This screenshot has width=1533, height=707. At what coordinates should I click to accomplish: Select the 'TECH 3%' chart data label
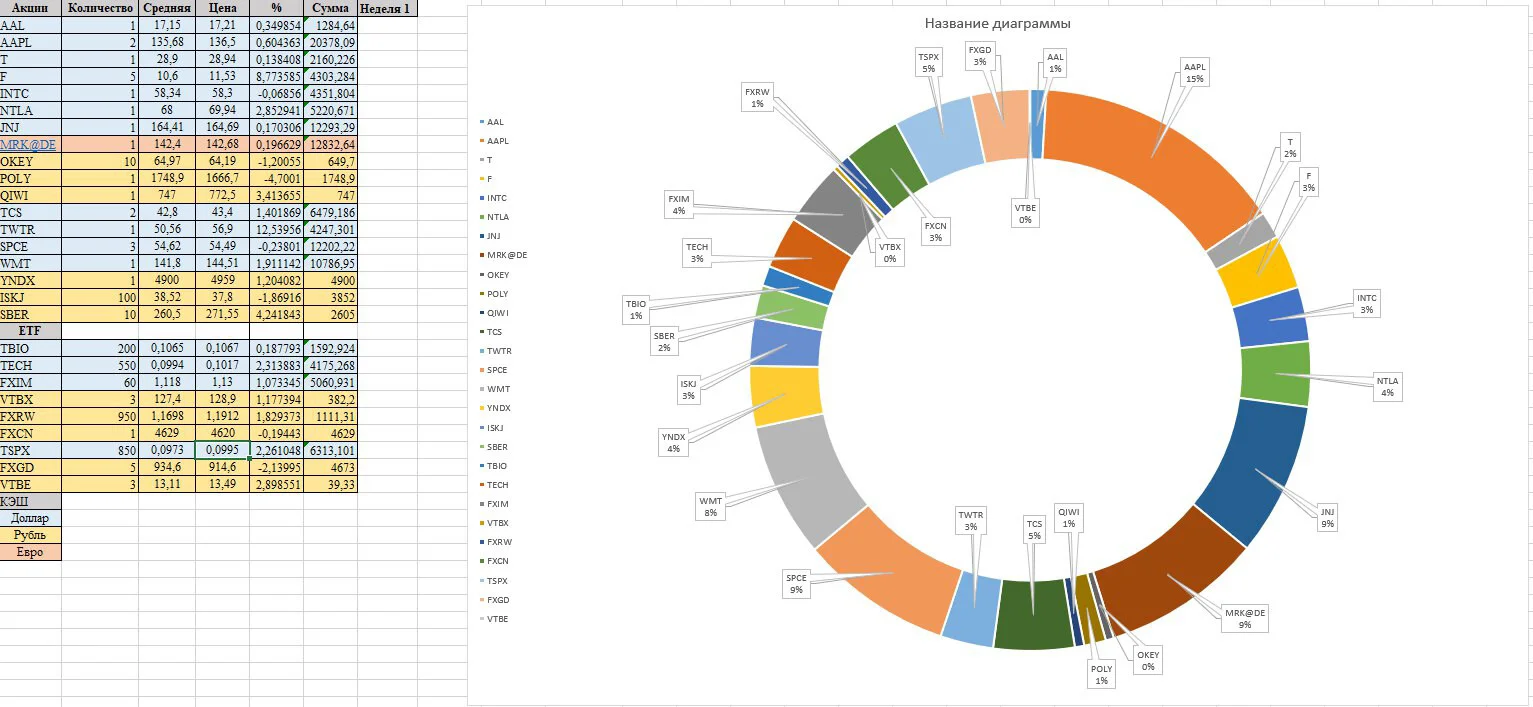697,252
